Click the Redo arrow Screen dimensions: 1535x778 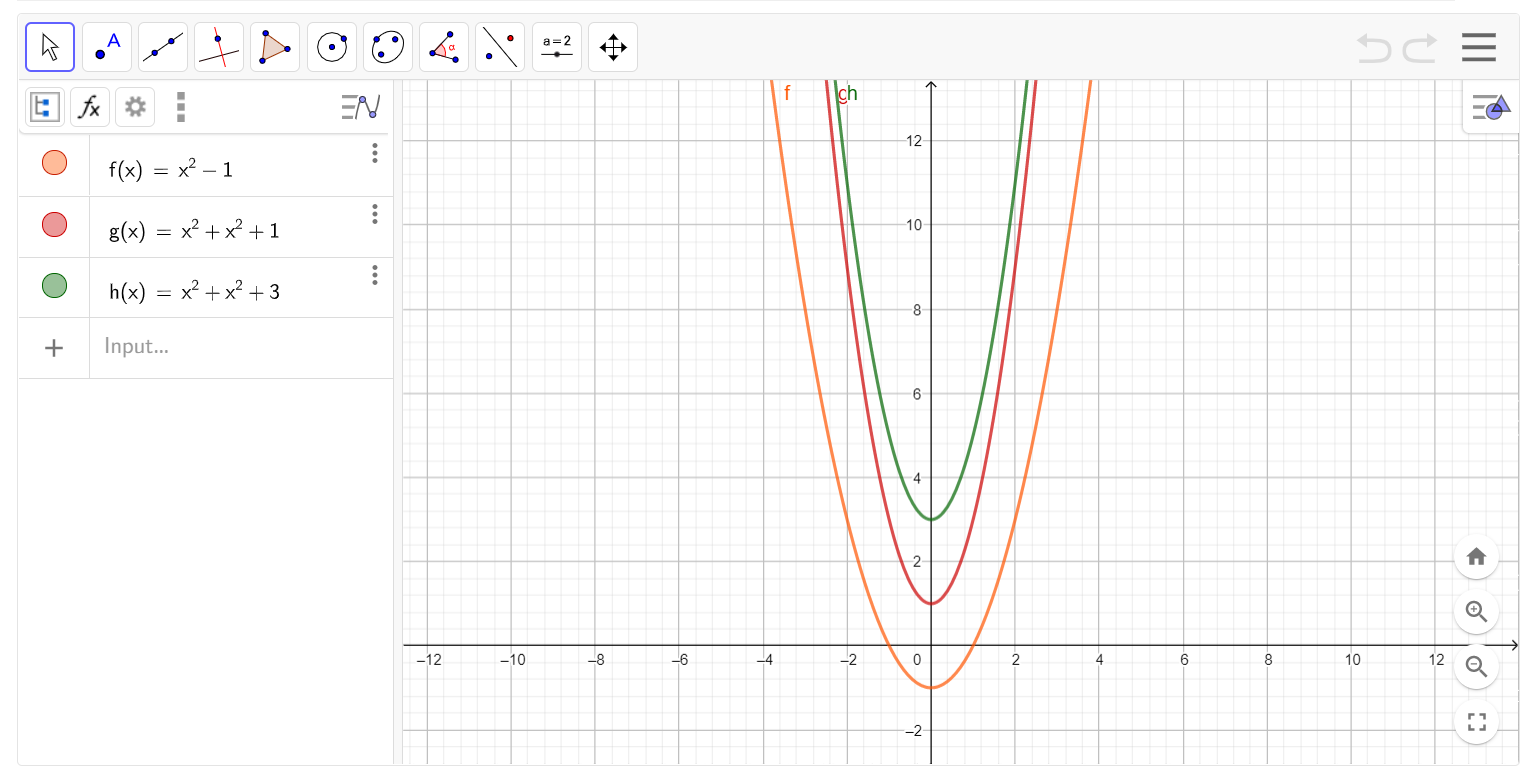point(1420,47)
